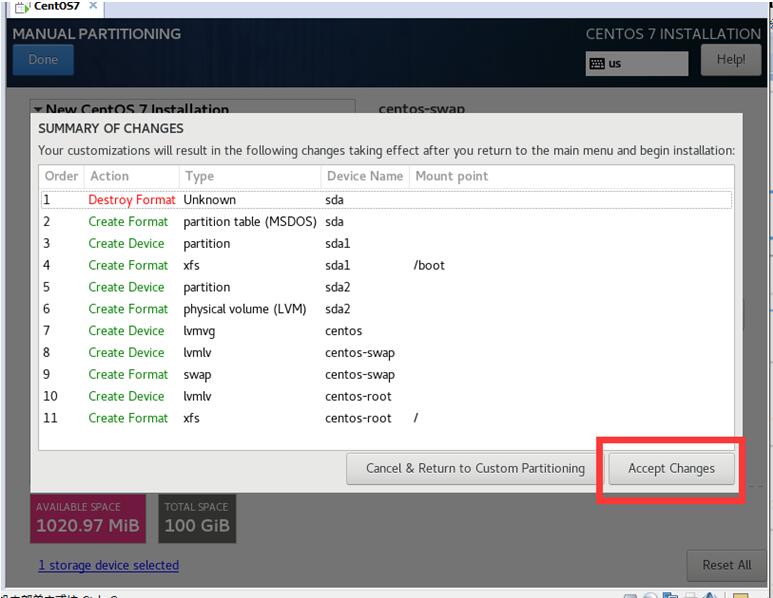Image resolution: width=773 pixels, height=598 pixels.
Task: Select the swap format centos-swap row
Action: [386, 375]
